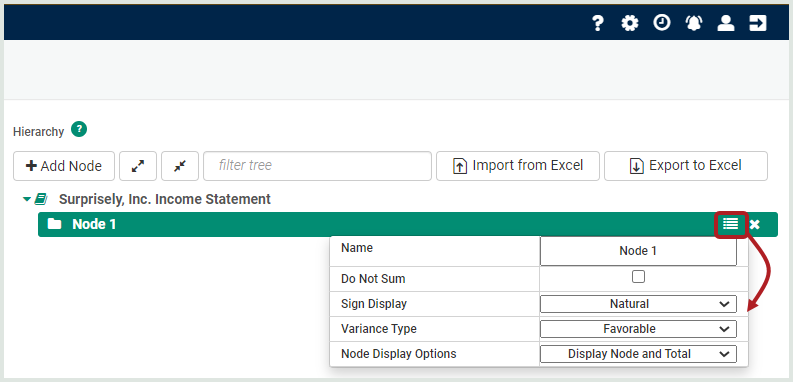Edit the Name field containing Node 1

(x=638, y=251)
